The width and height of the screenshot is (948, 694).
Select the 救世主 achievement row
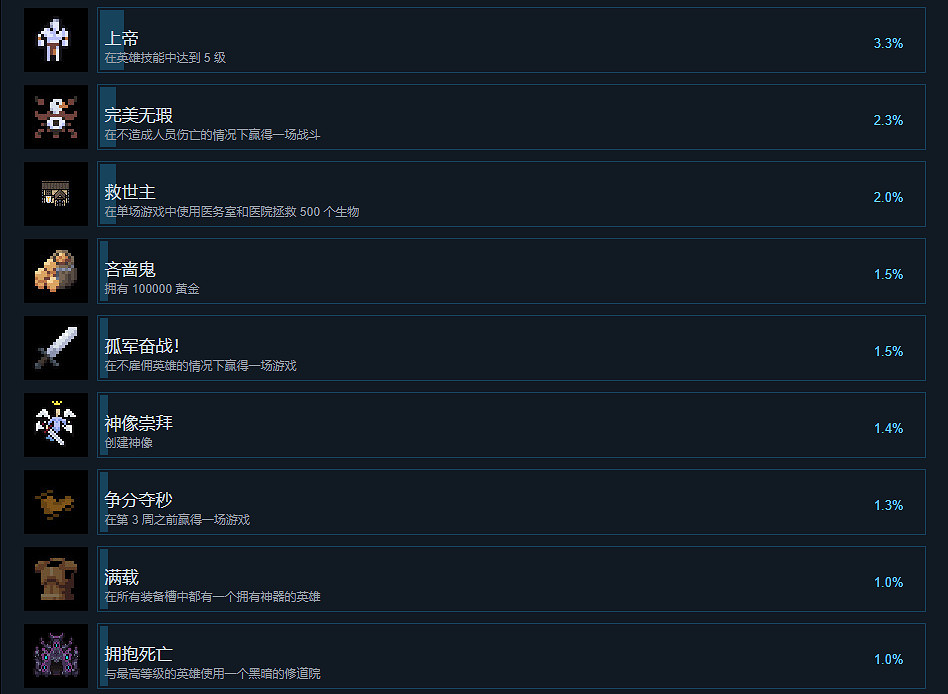tap(511, 194)
